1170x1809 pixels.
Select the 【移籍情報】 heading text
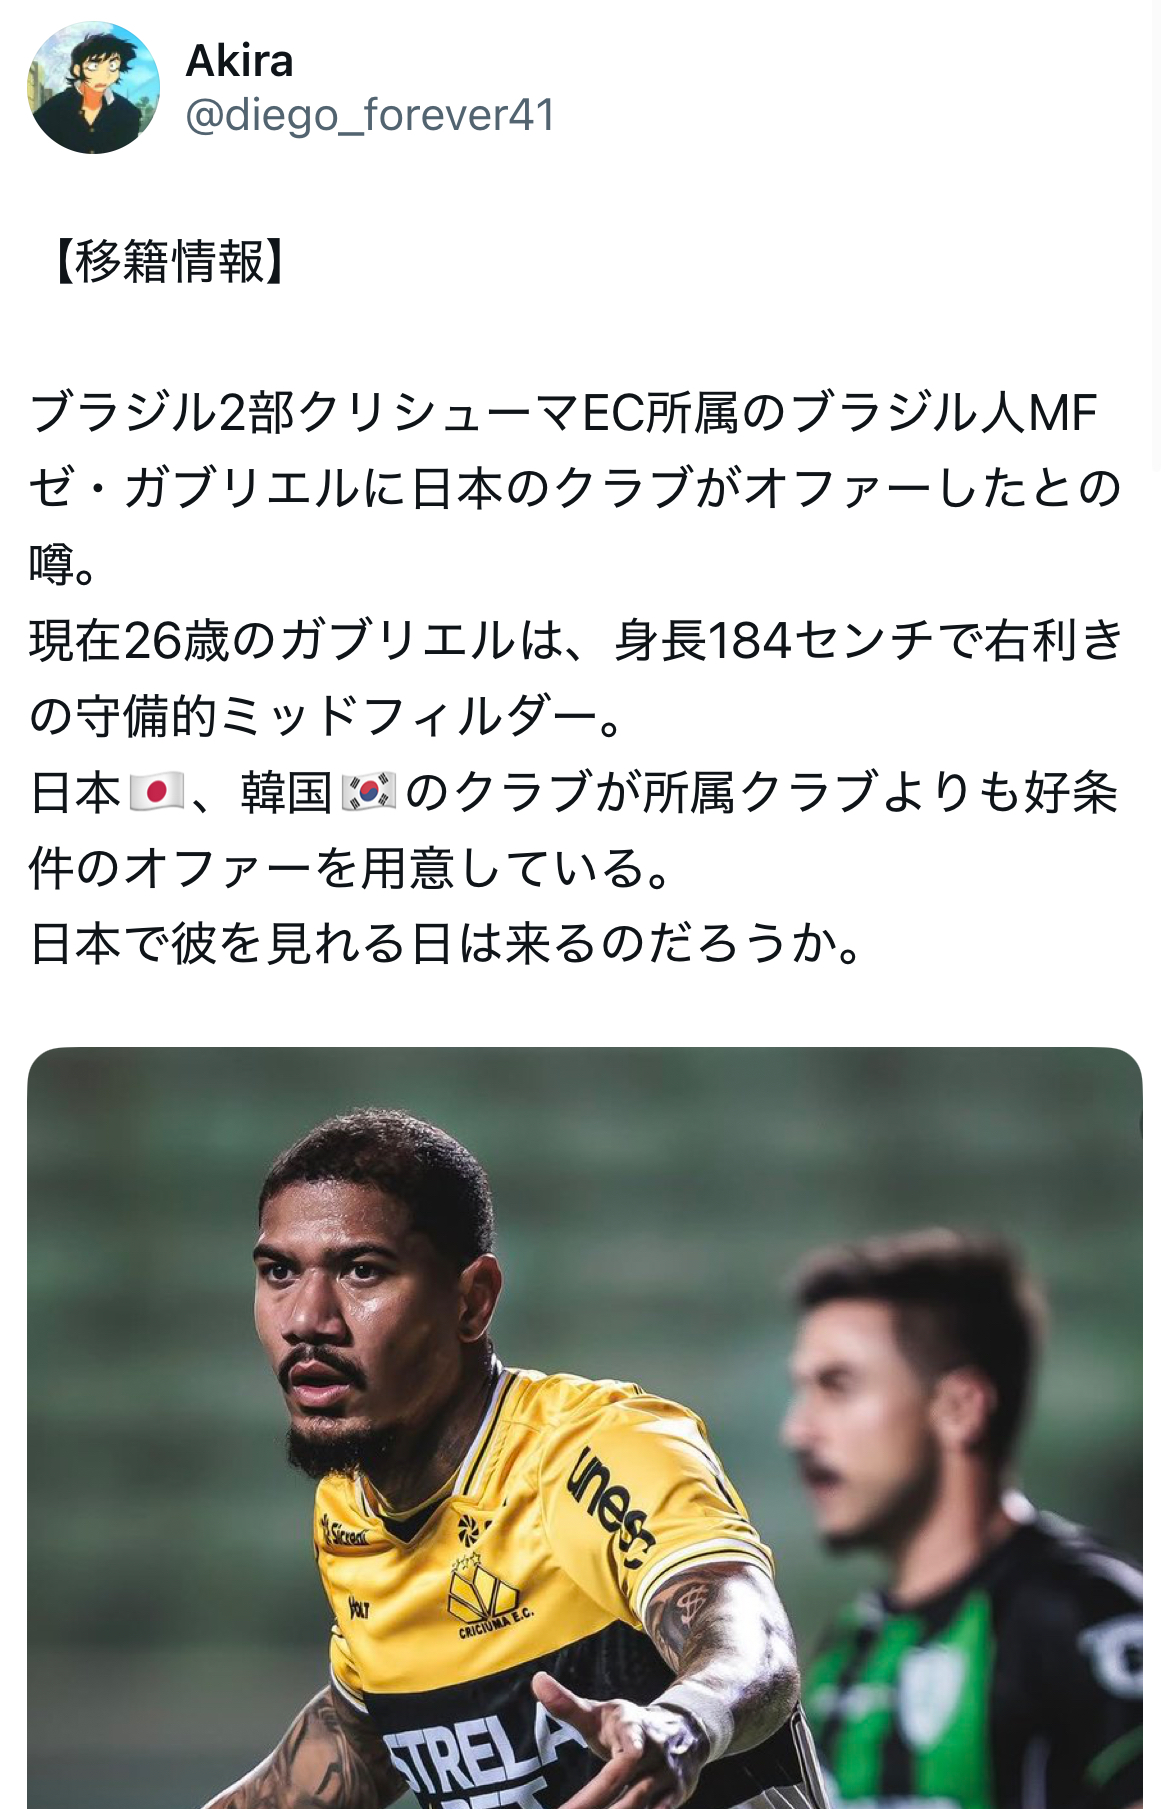coord(169,262)
